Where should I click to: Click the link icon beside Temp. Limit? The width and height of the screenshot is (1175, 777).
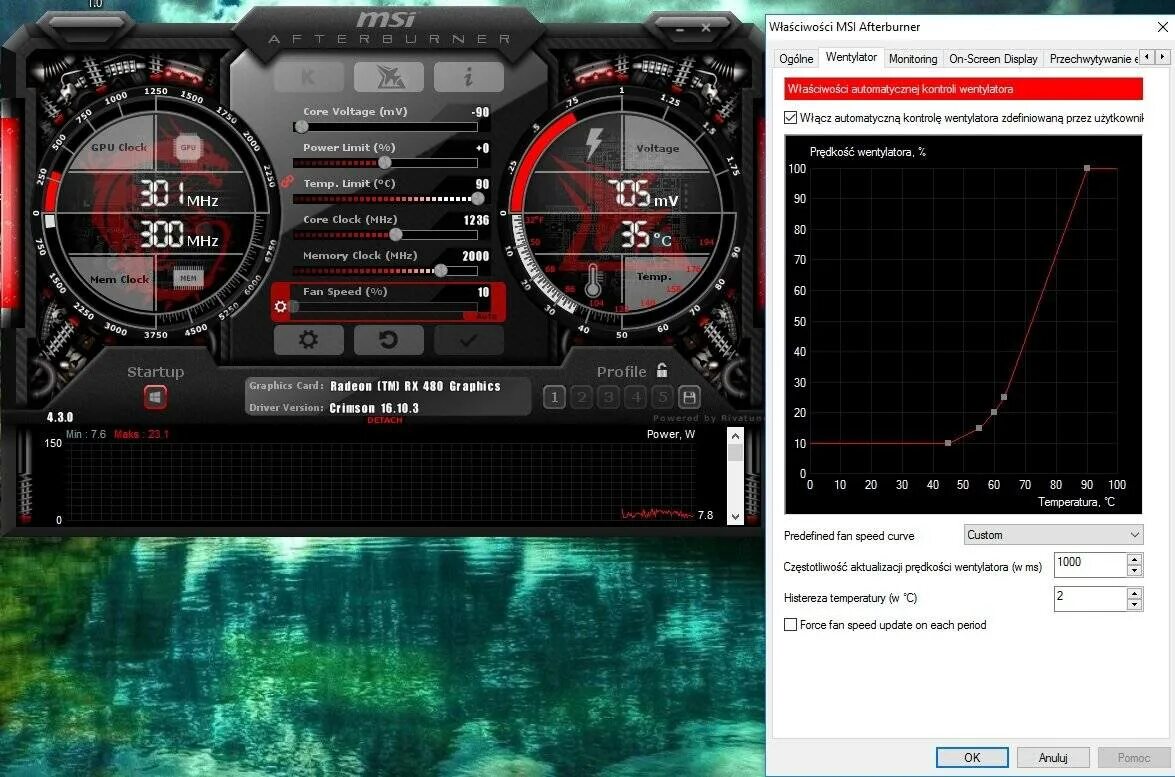tap(286, 181)
